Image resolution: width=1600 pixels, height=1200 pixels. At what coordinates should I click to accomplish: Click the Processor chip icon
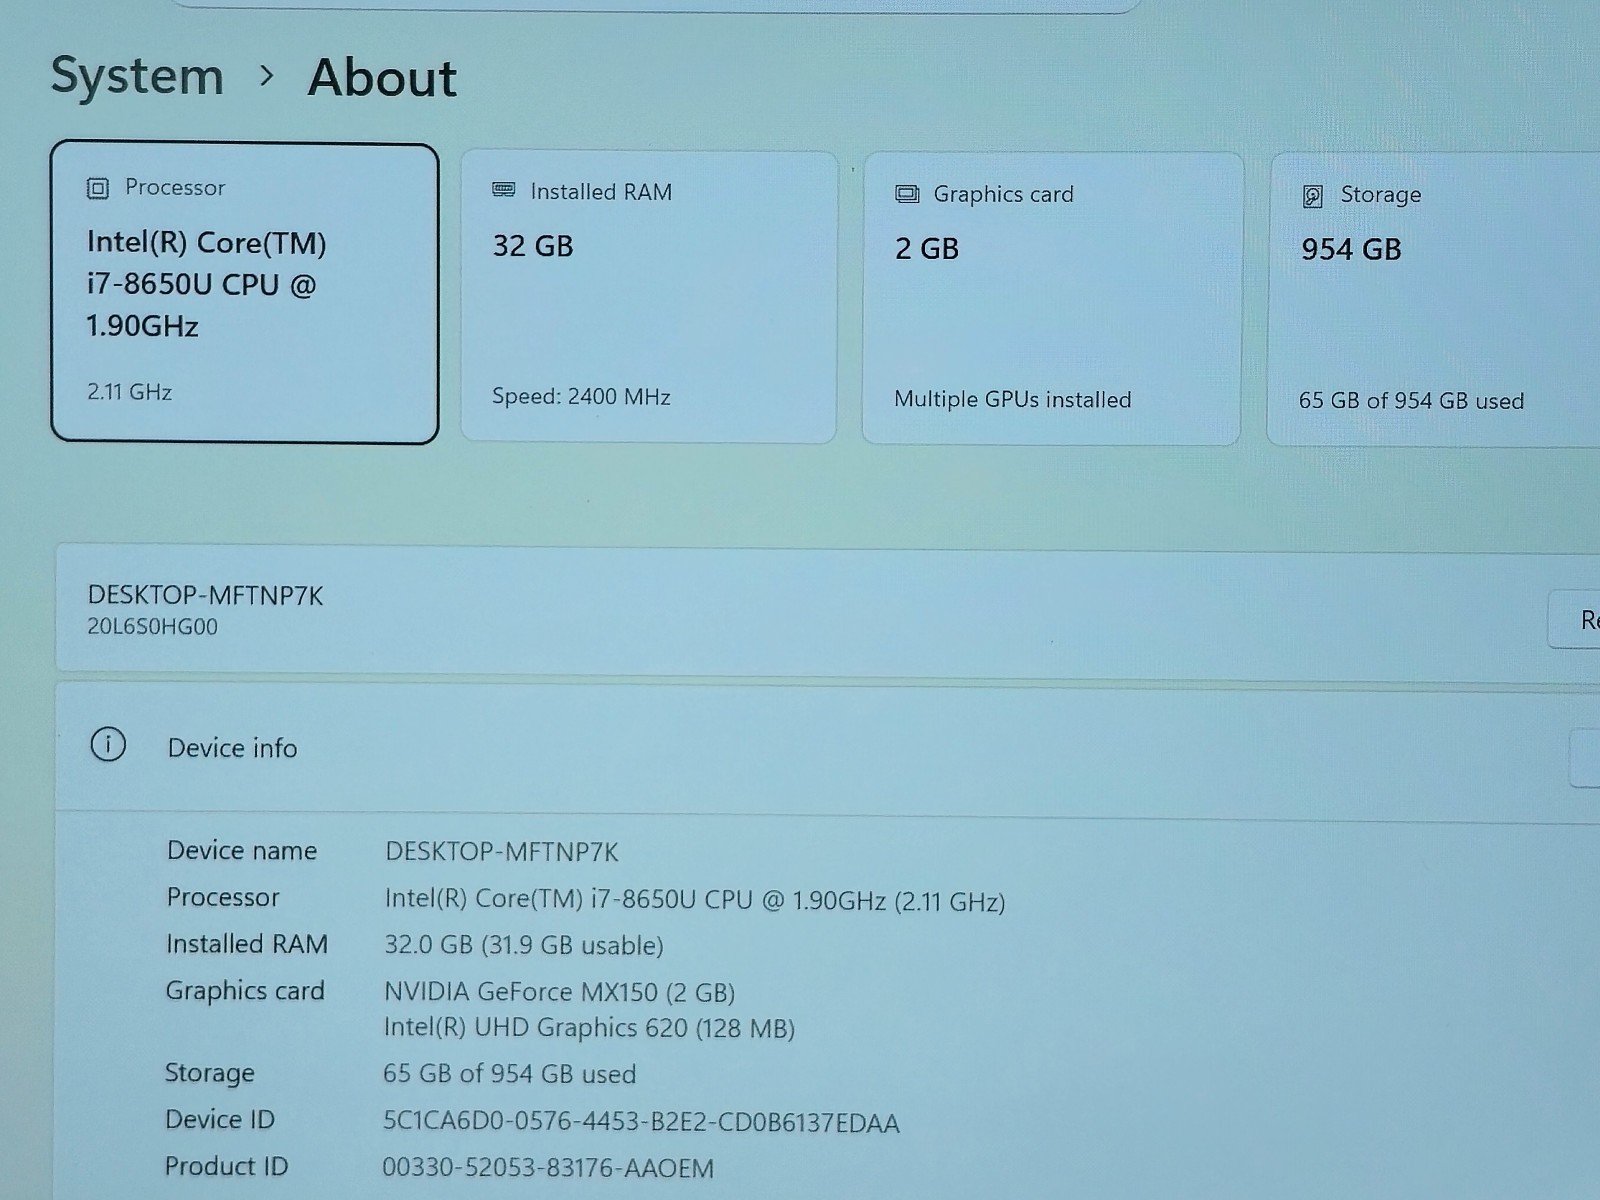pos(97,188)
